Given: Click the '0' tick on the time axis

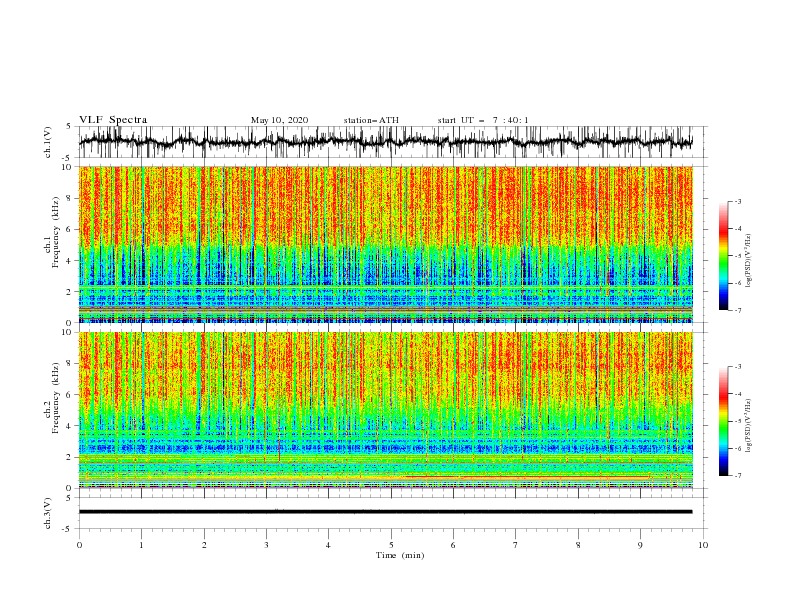Looking at the screenshot, I should pos(79,545).
